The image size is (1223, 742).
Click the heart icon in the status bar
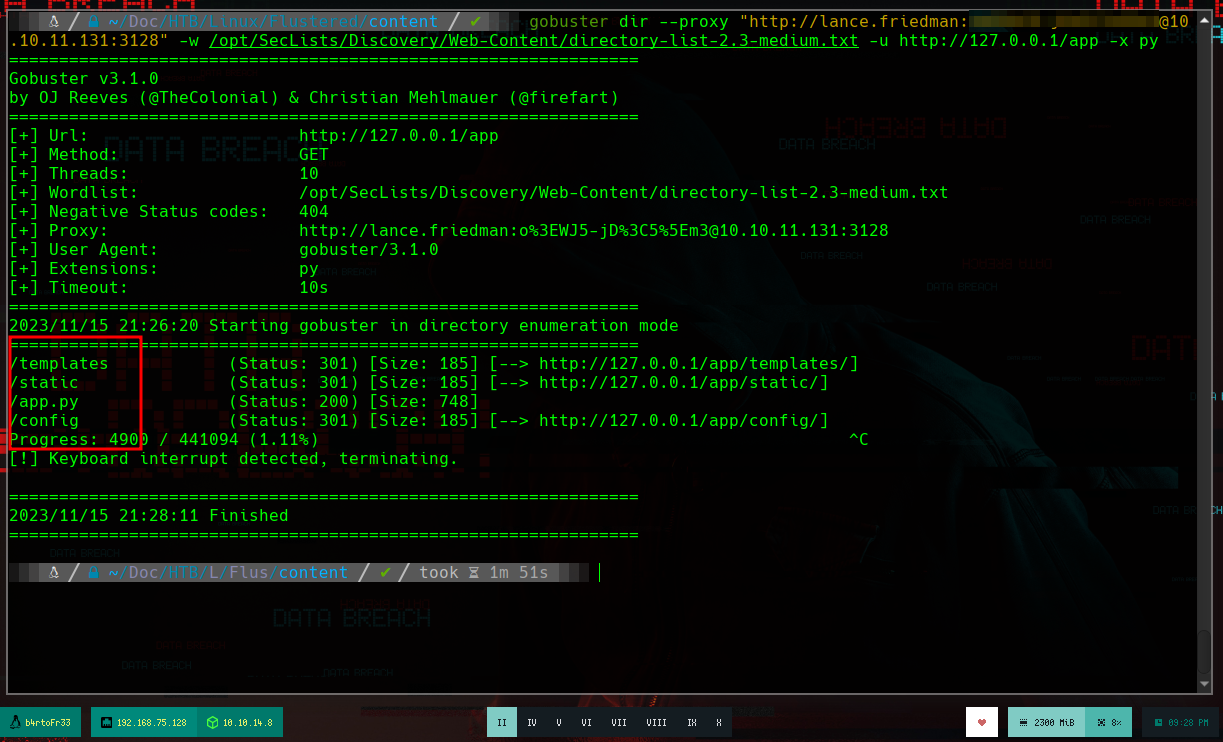point(982,722)
